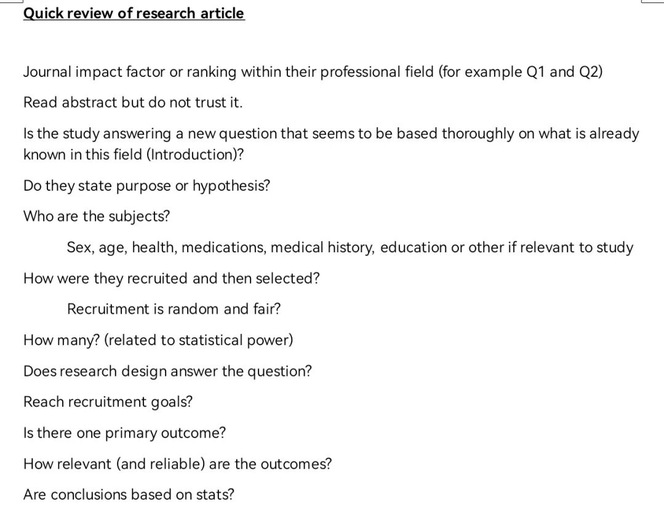Click the line beginning "Is the study answering"
The width and height of the screenshot is (664, 507).
tap(330, 133)
